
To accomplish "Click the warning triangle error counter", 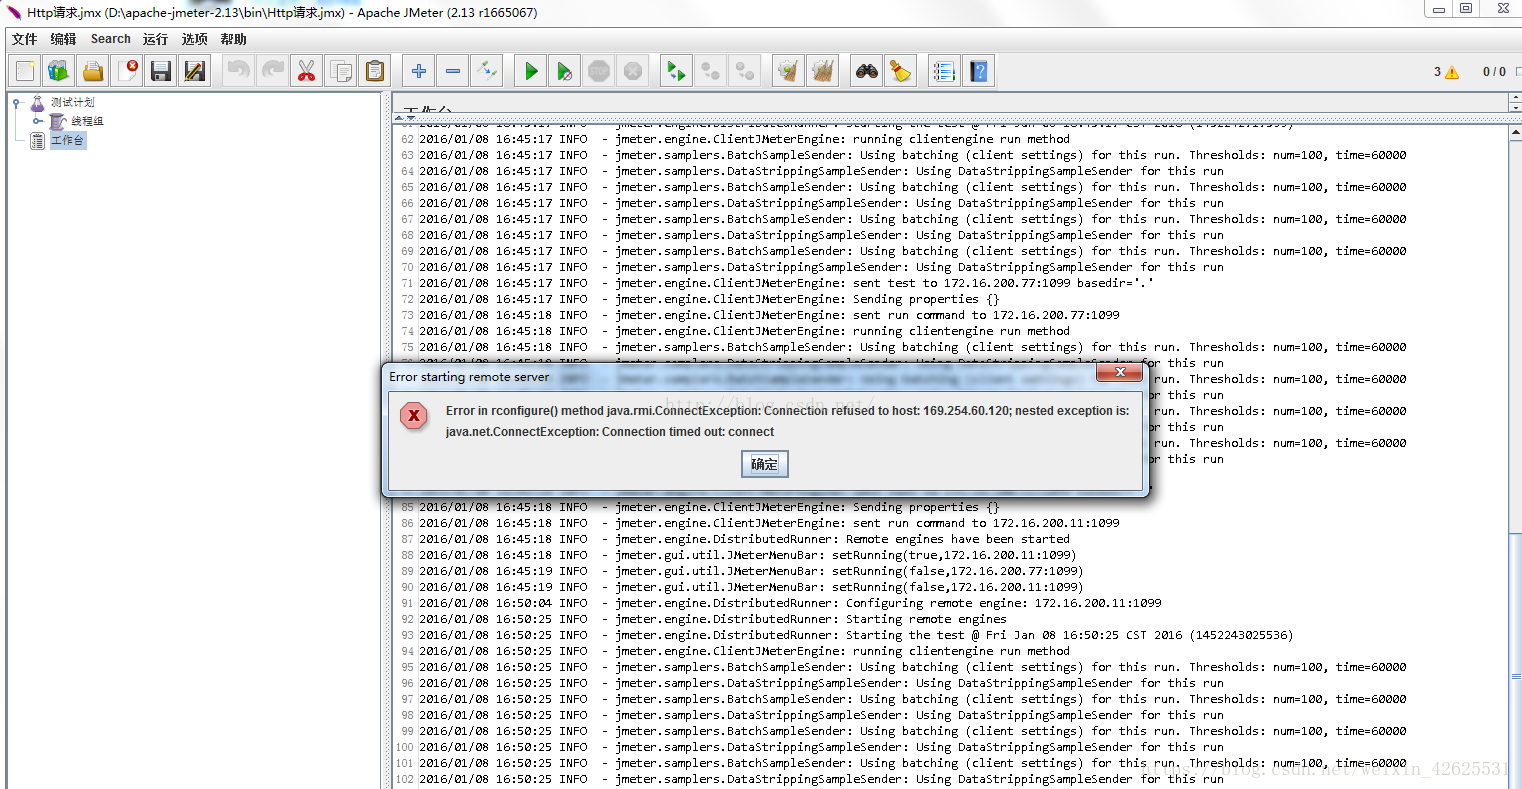I will [x=1452, y=72].
